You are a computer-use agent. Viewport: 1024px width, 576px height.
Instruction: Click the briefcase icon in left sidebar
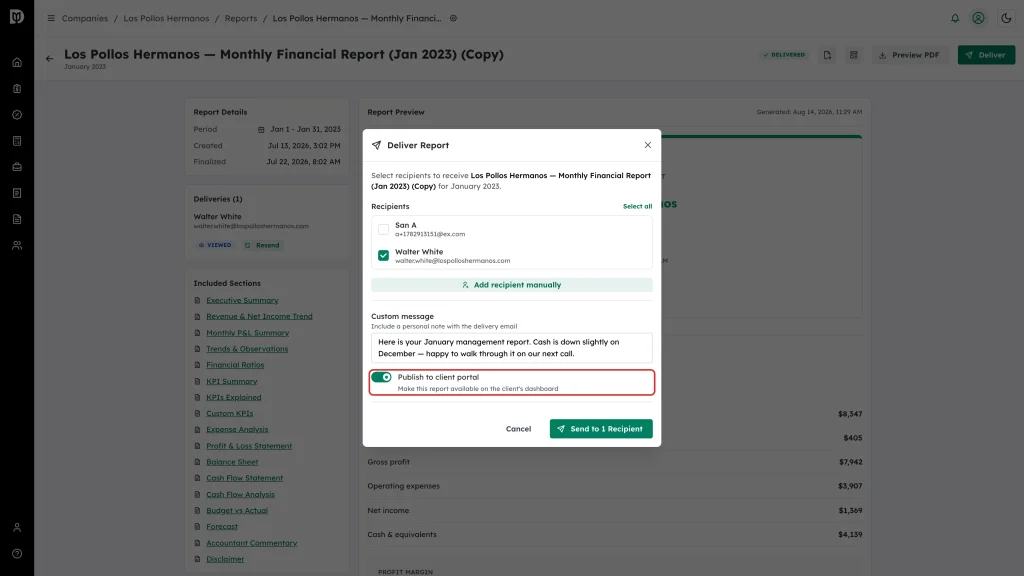(17, 167)
